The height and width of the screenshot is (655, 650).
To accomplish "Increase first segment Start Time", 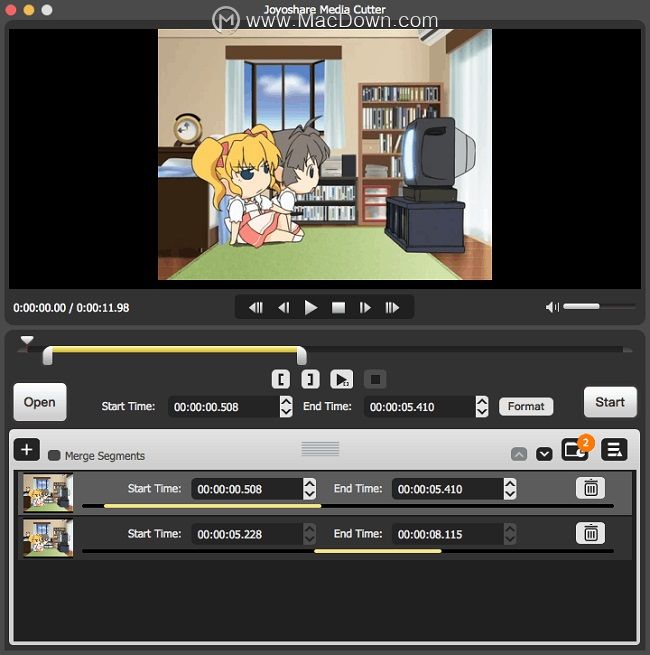I will point(310,484).
